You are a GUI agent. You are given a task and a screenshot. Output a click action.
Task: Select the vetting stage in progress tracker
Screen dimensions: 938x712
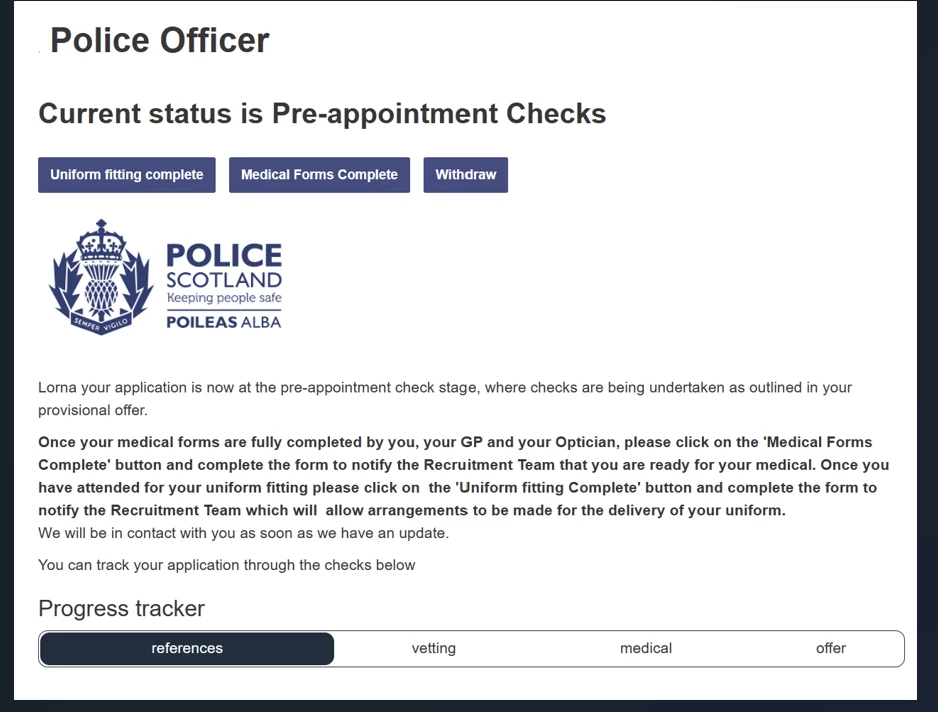click(434, 649)
